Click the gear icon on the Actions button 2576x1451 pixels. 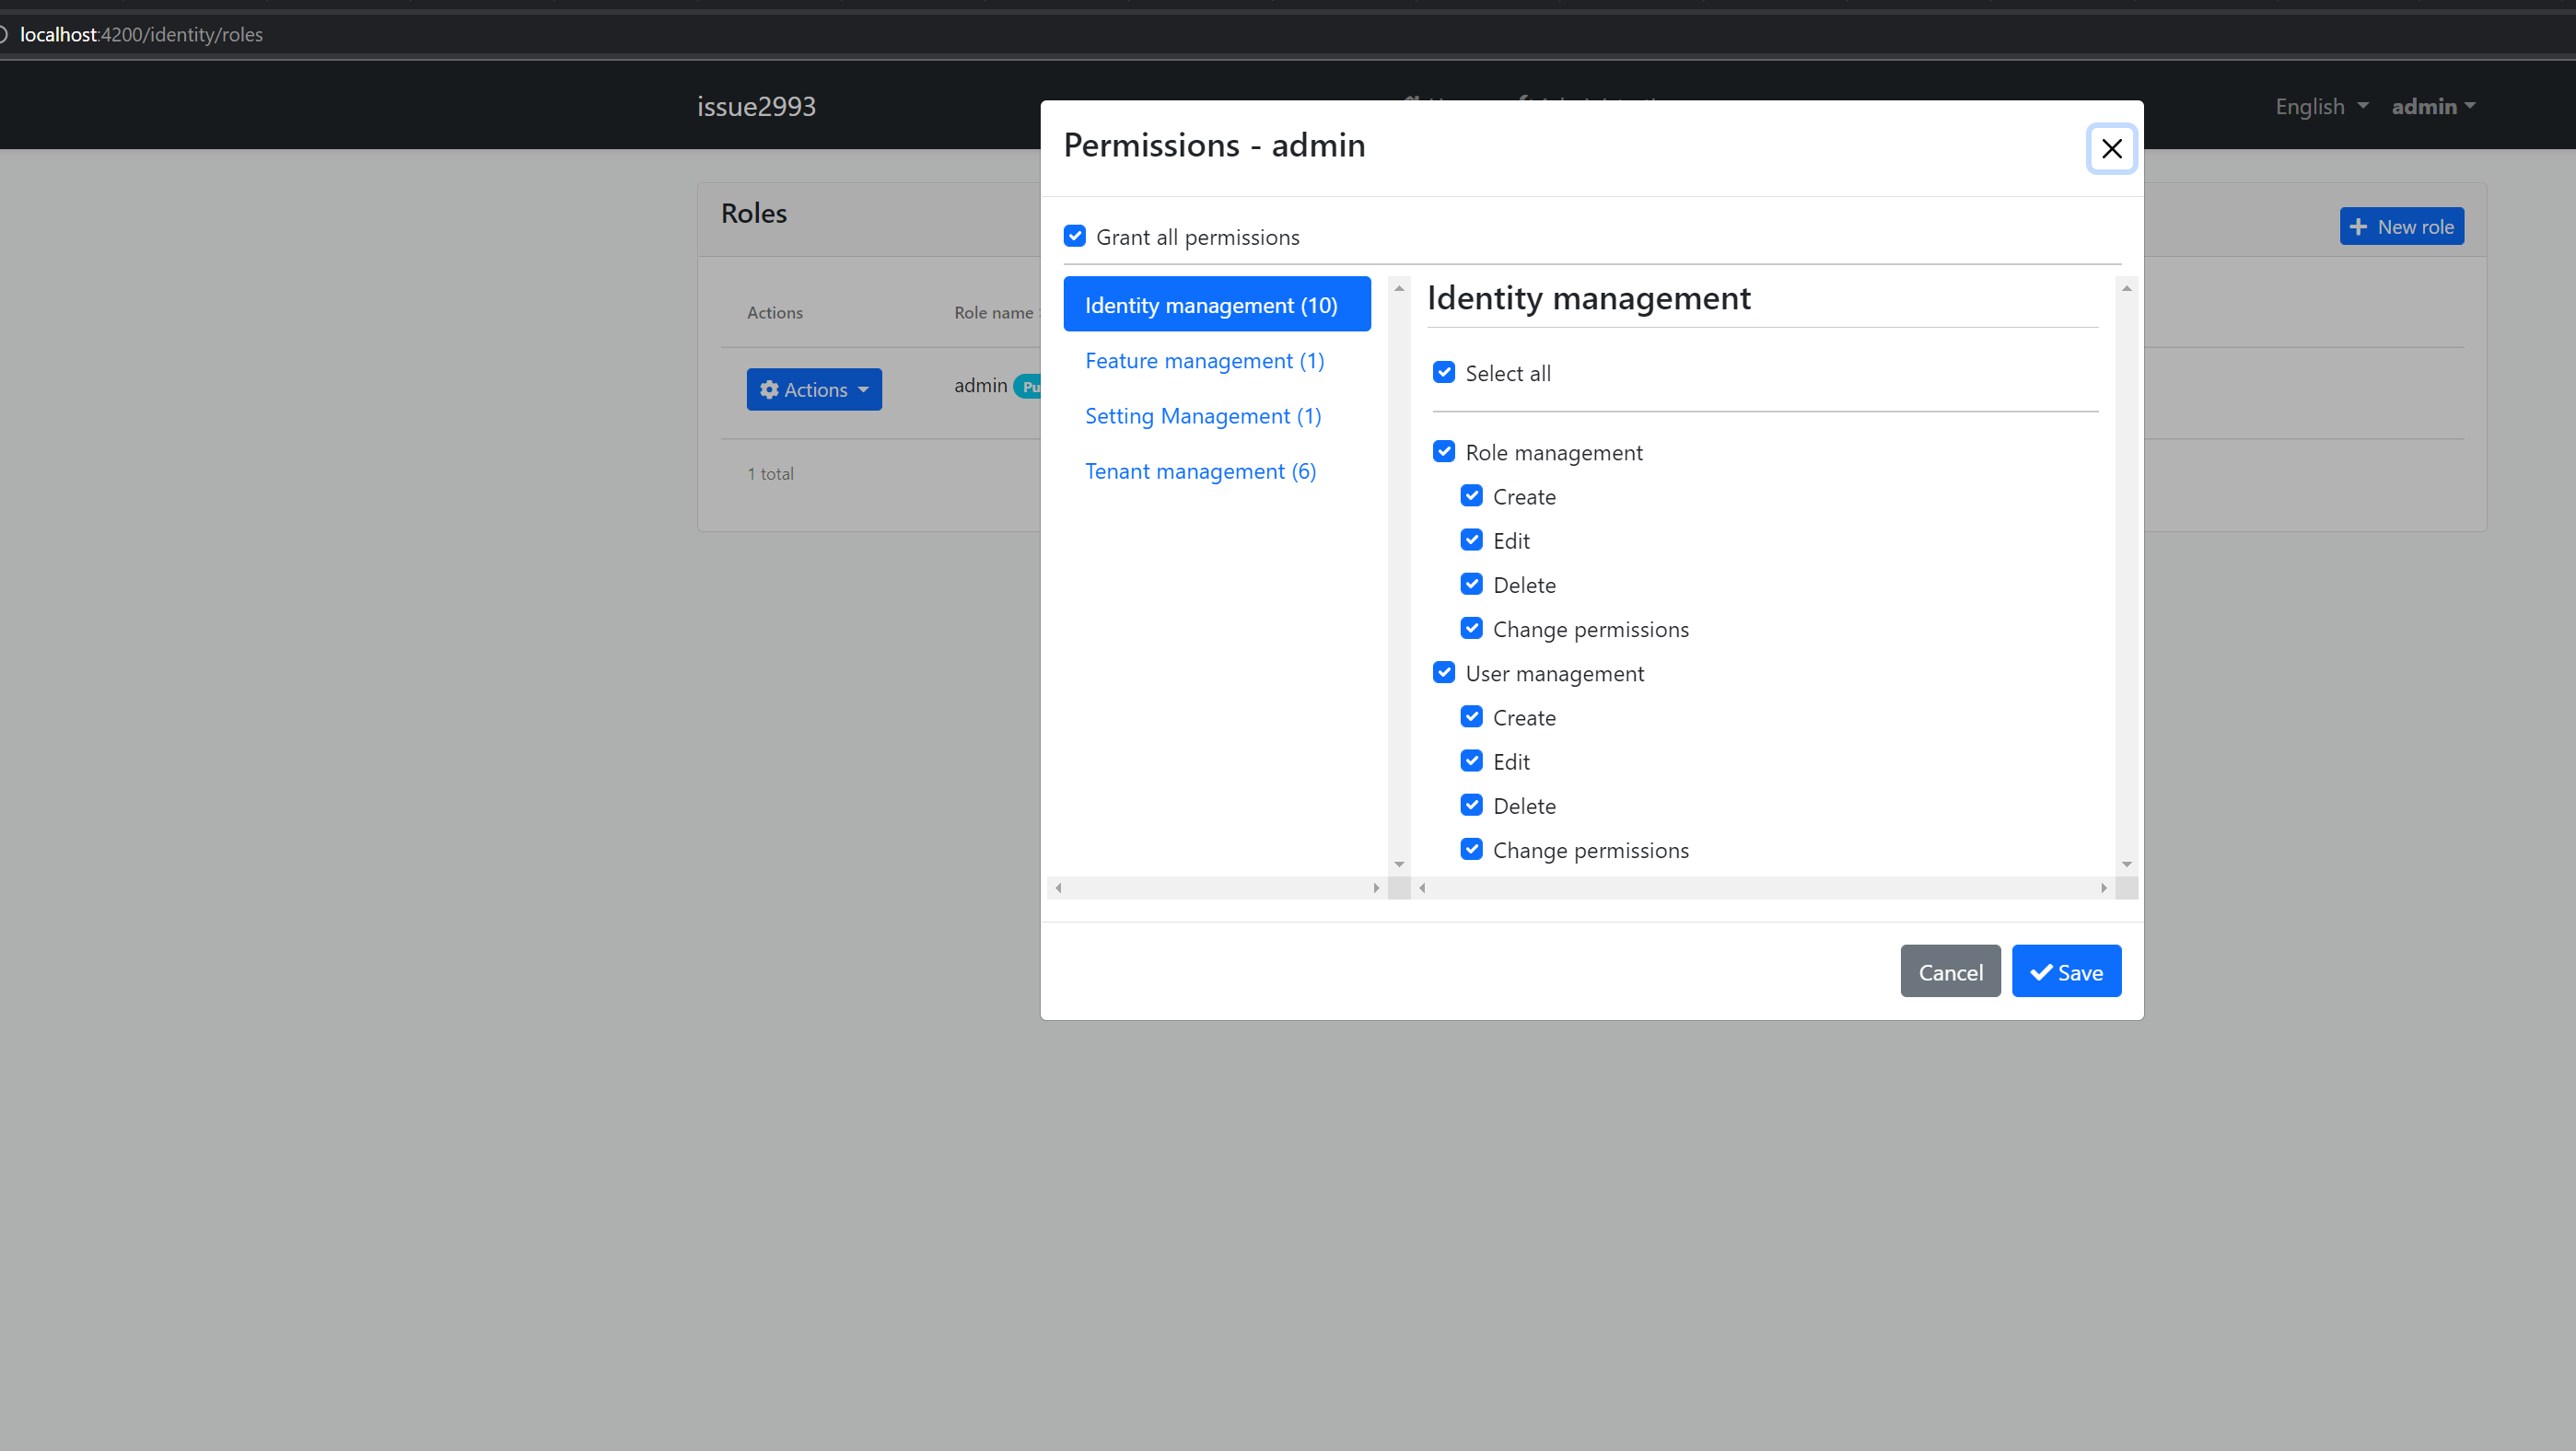770,389
